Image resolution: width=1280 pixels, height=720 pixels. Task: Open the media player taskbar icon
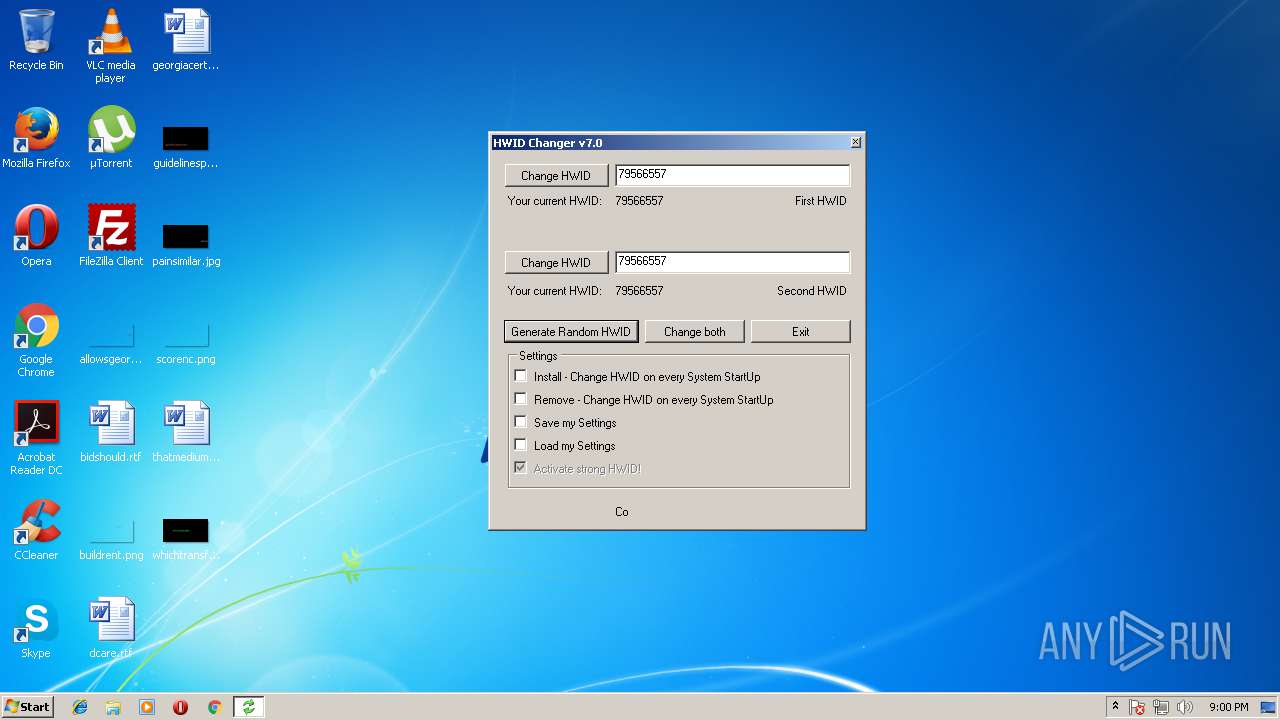click(x=147, y=707)
